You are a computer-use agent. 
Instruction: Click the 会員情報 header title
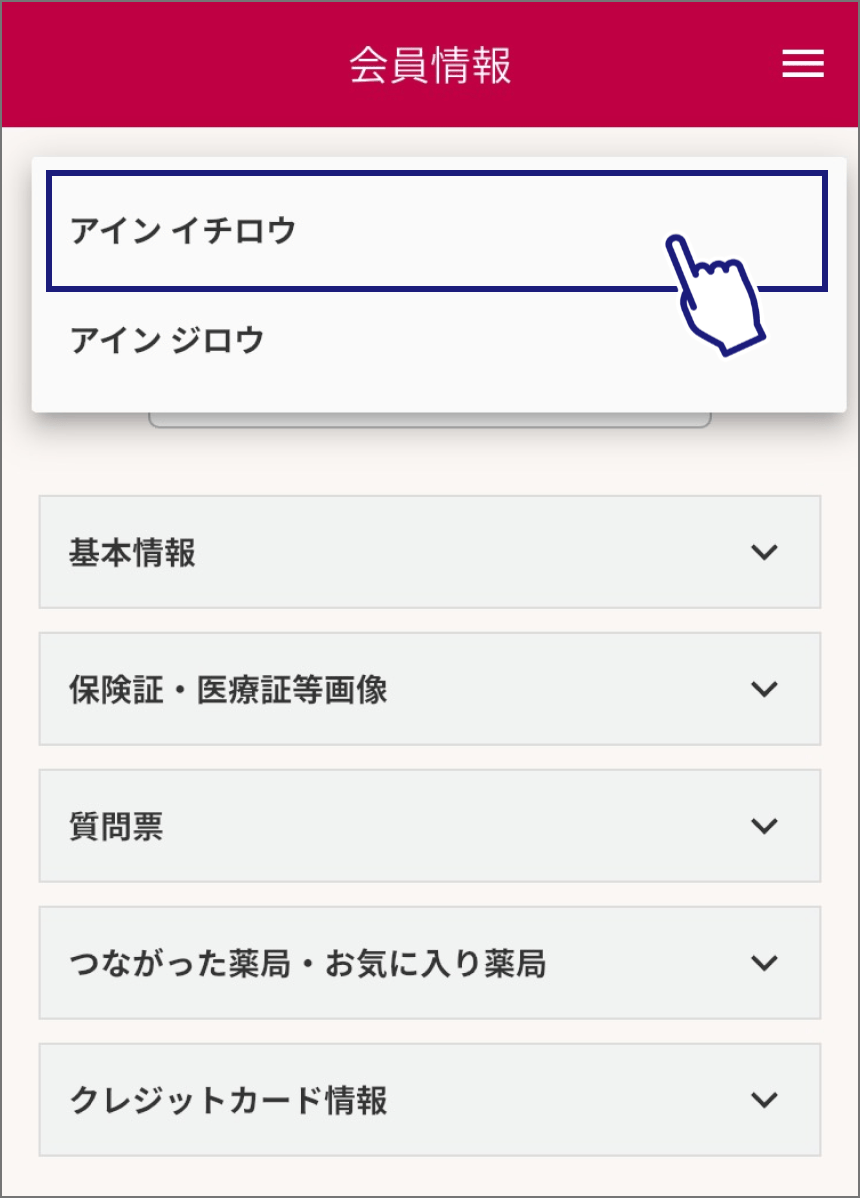(430, 64)
